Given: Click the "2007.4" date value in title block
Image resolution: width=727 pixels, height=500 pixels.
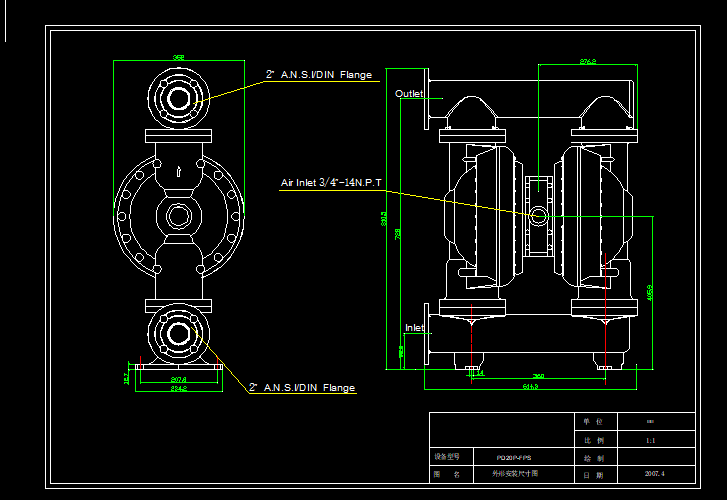Looking at the screenshot, I should [654, 474].
